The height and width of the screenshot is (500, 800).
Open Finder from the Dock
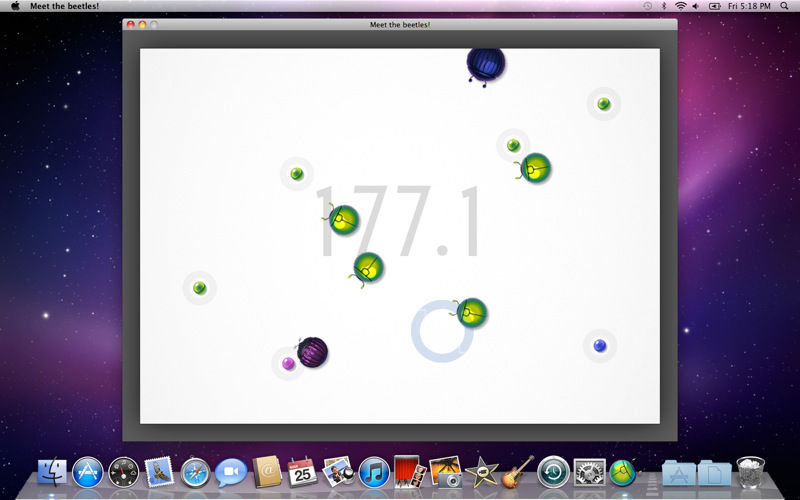[53, 471]
